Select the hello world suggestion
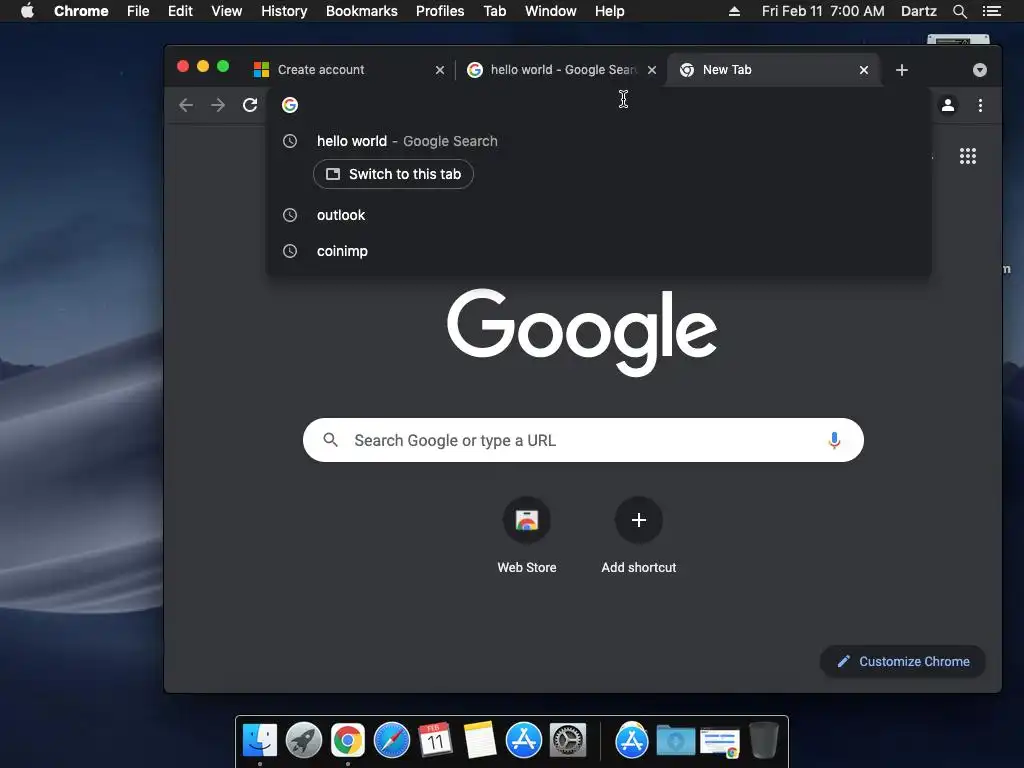The height and width of the screenshot is (768, 1024). (x=598, y=141)
